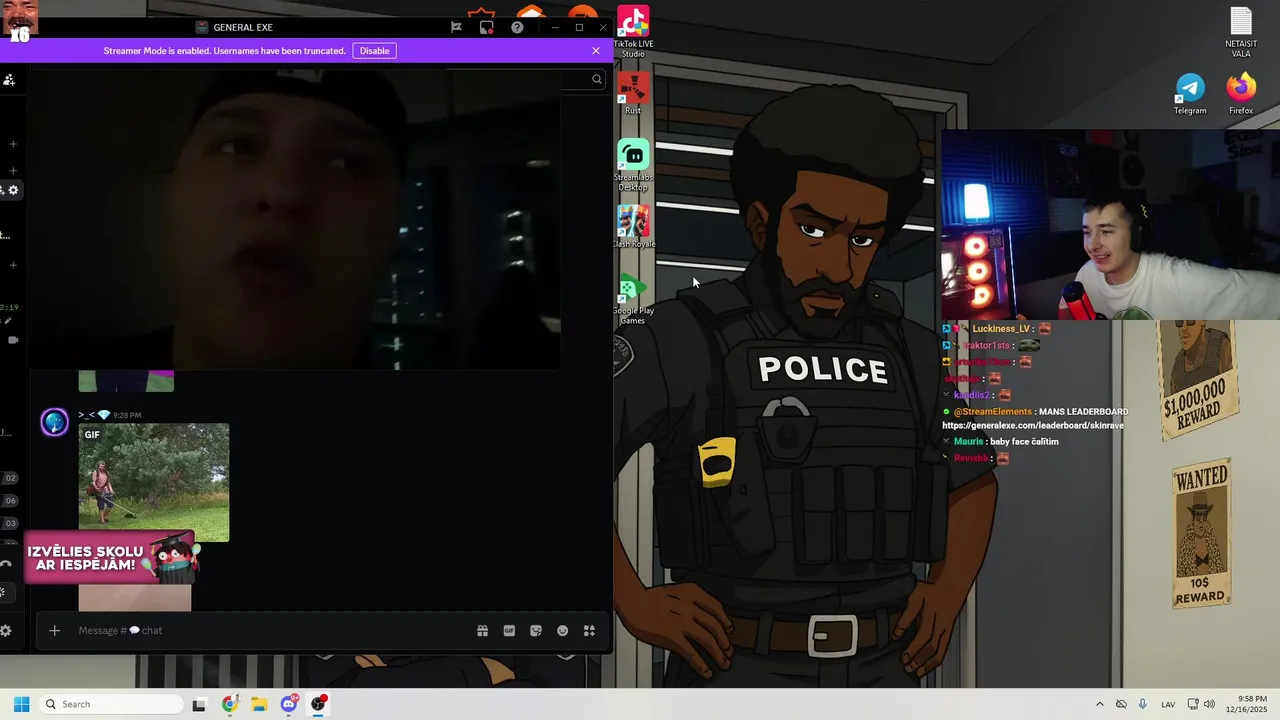This screenshot has height=720, width=1280.
Task: Expand the hidden icons tray chevron
Action: click(1099, 704)
